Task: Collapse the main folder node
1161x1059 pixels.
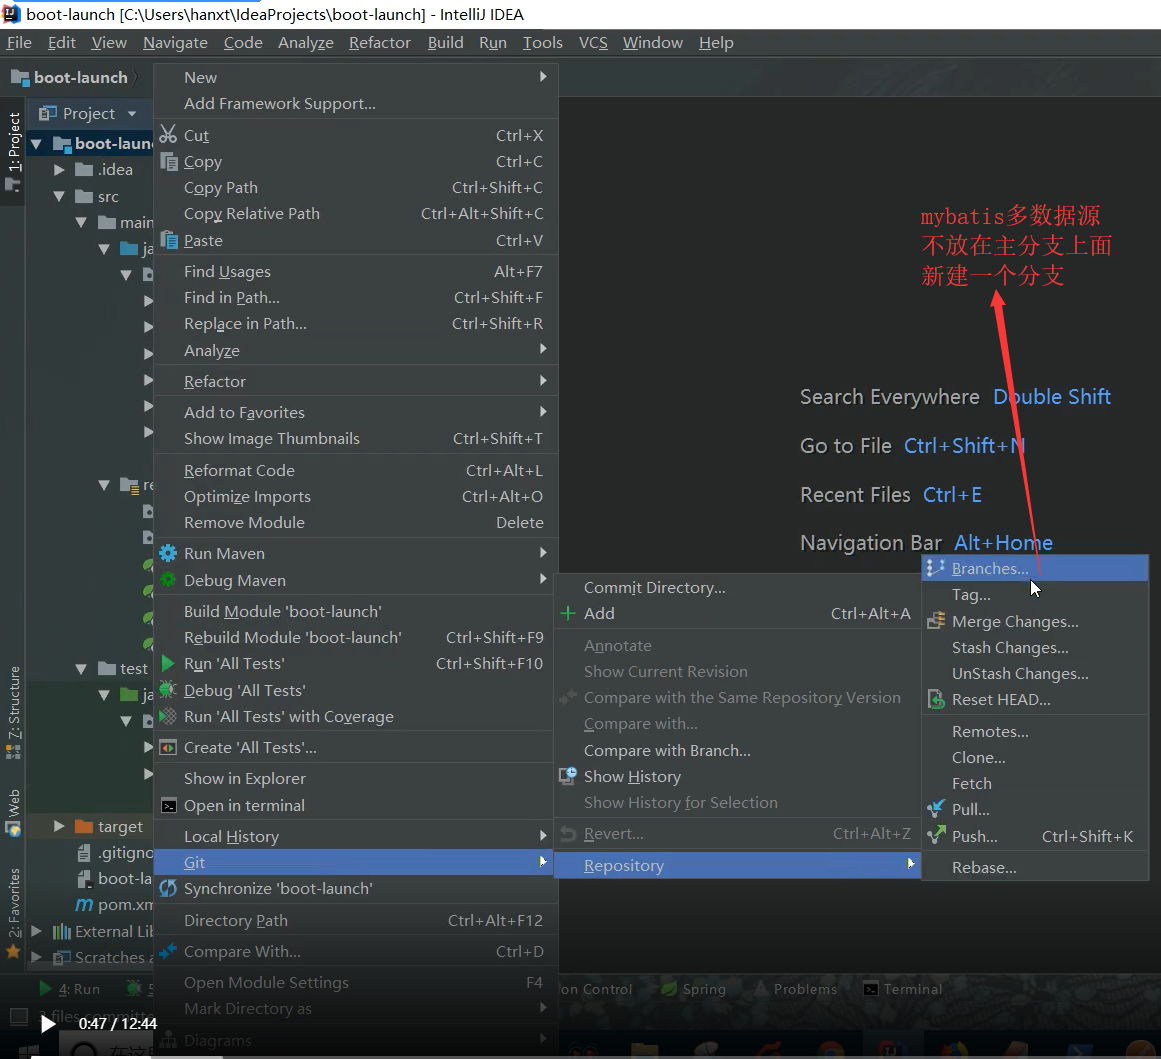Action: click(x=81, y=222)
